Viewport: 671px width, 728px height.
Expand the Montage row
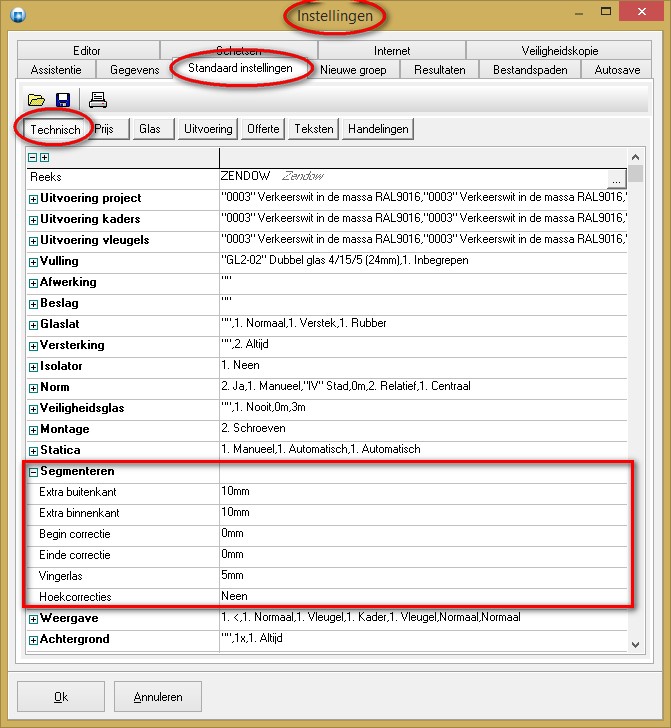(x=33, y=430)
